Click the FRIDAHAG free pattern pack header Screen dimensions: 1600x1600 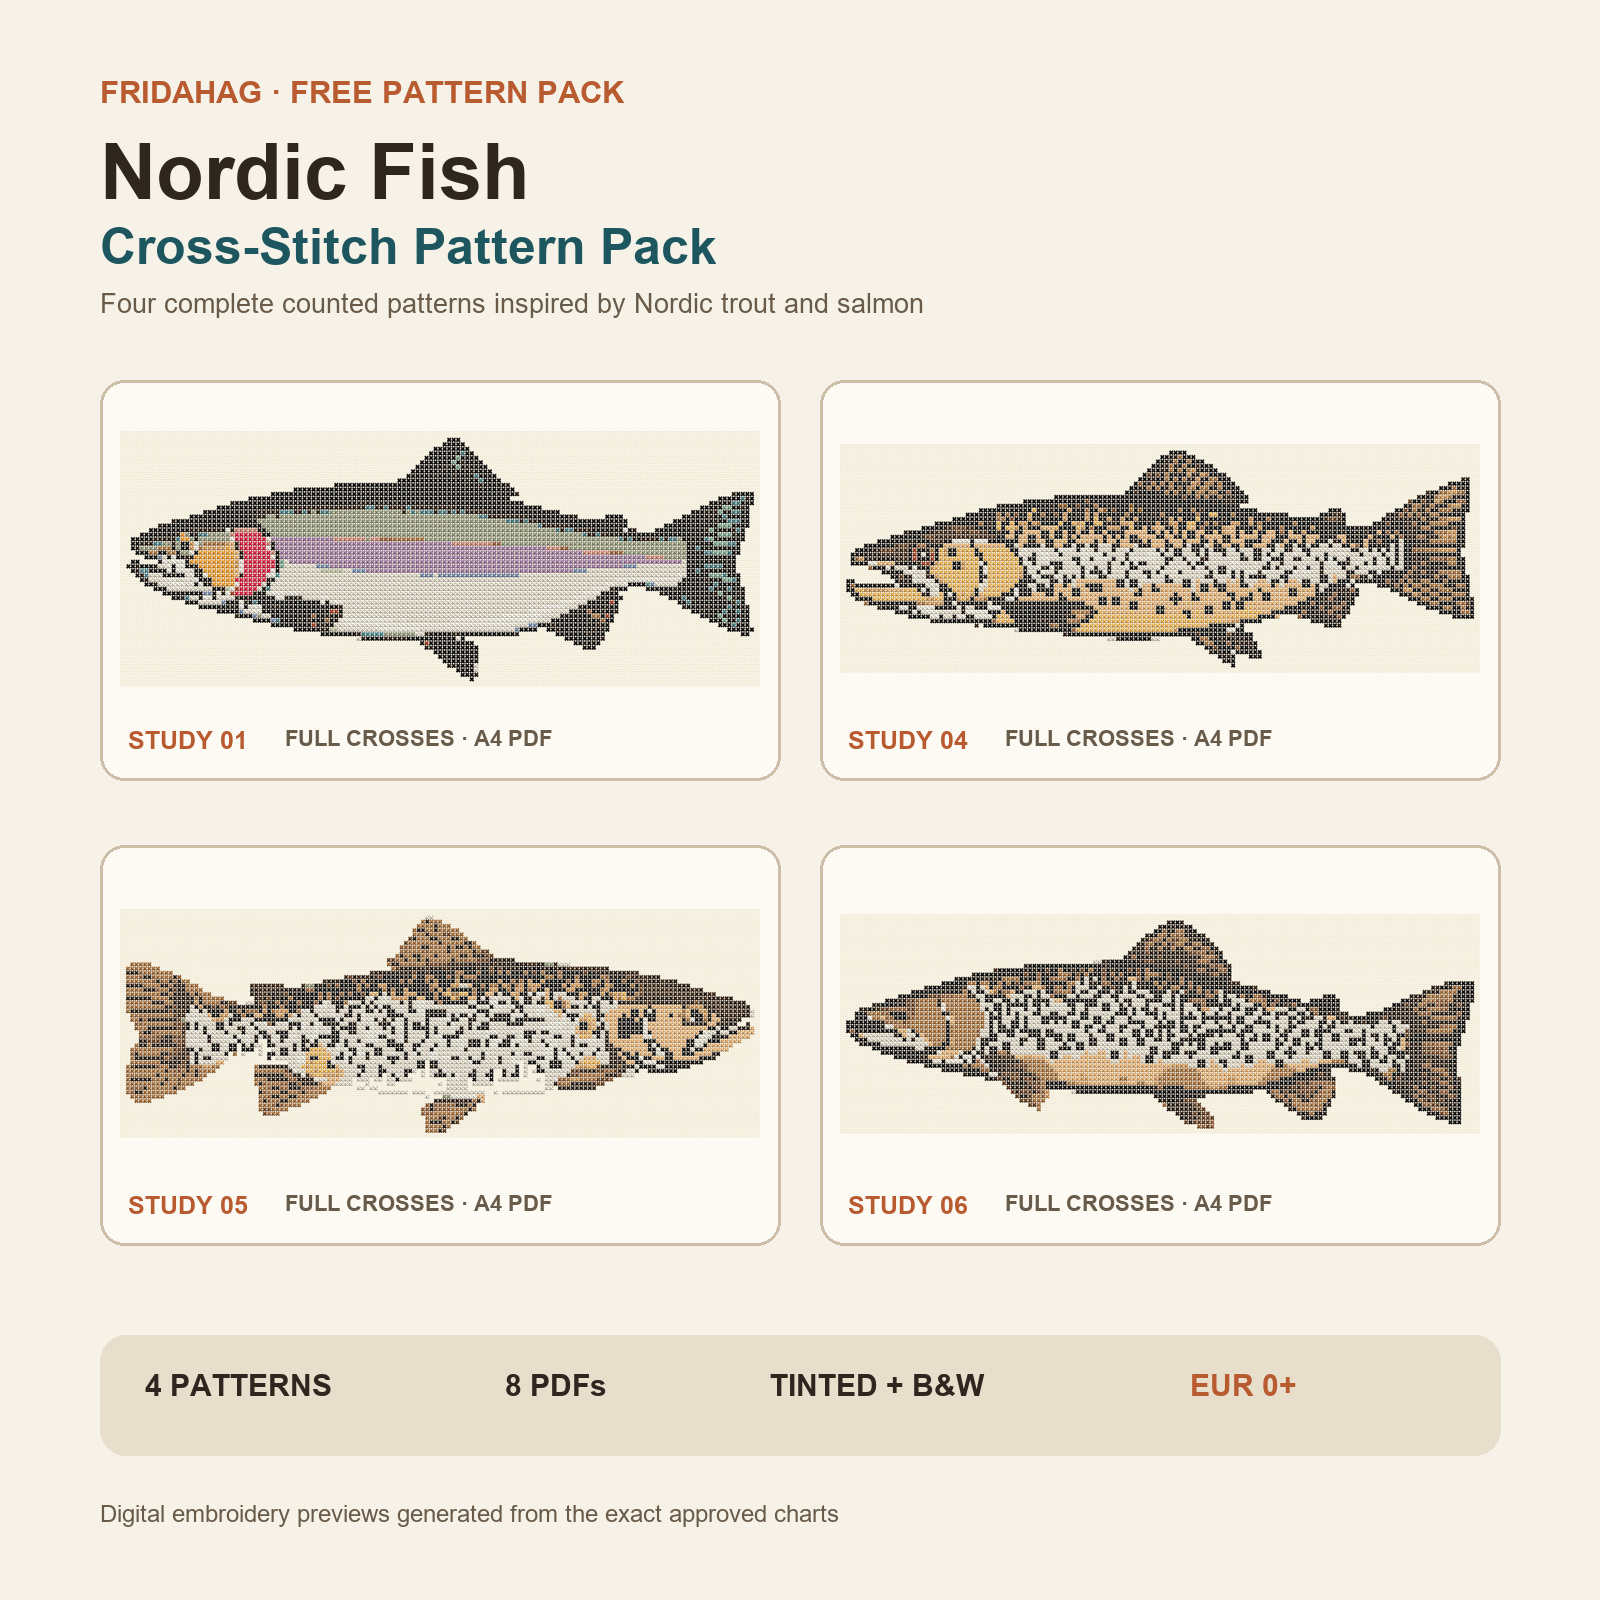[362, 92]
